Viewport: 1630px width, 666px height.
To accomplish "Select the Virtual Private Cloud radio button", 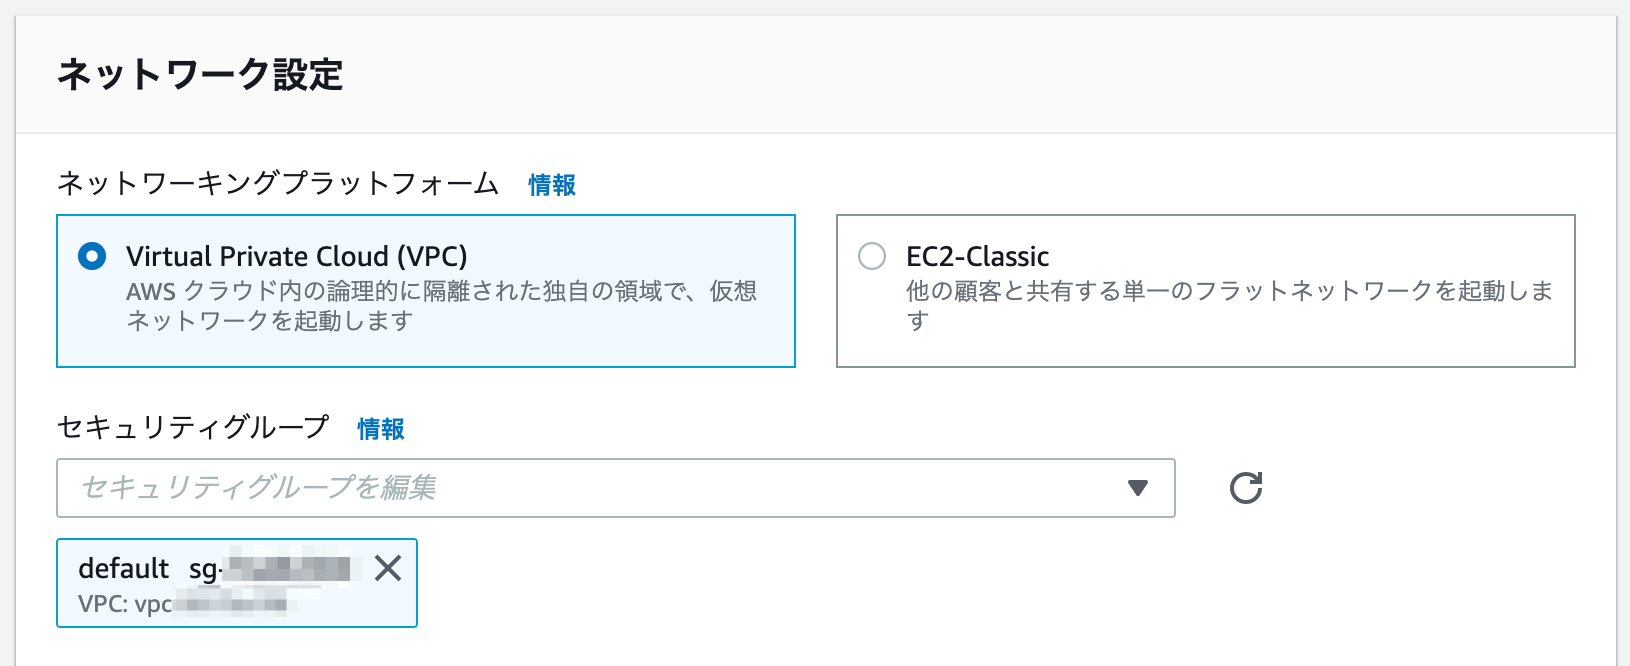I will point(92,256).
